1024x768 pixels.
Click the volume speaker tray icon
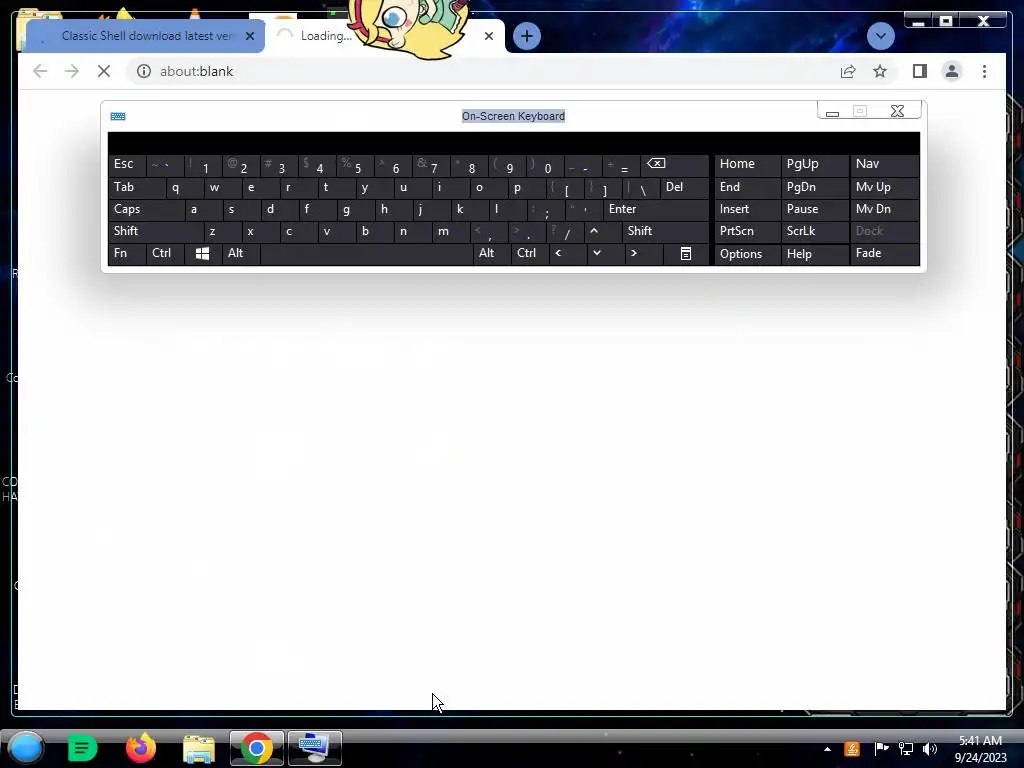click(930, 749)
